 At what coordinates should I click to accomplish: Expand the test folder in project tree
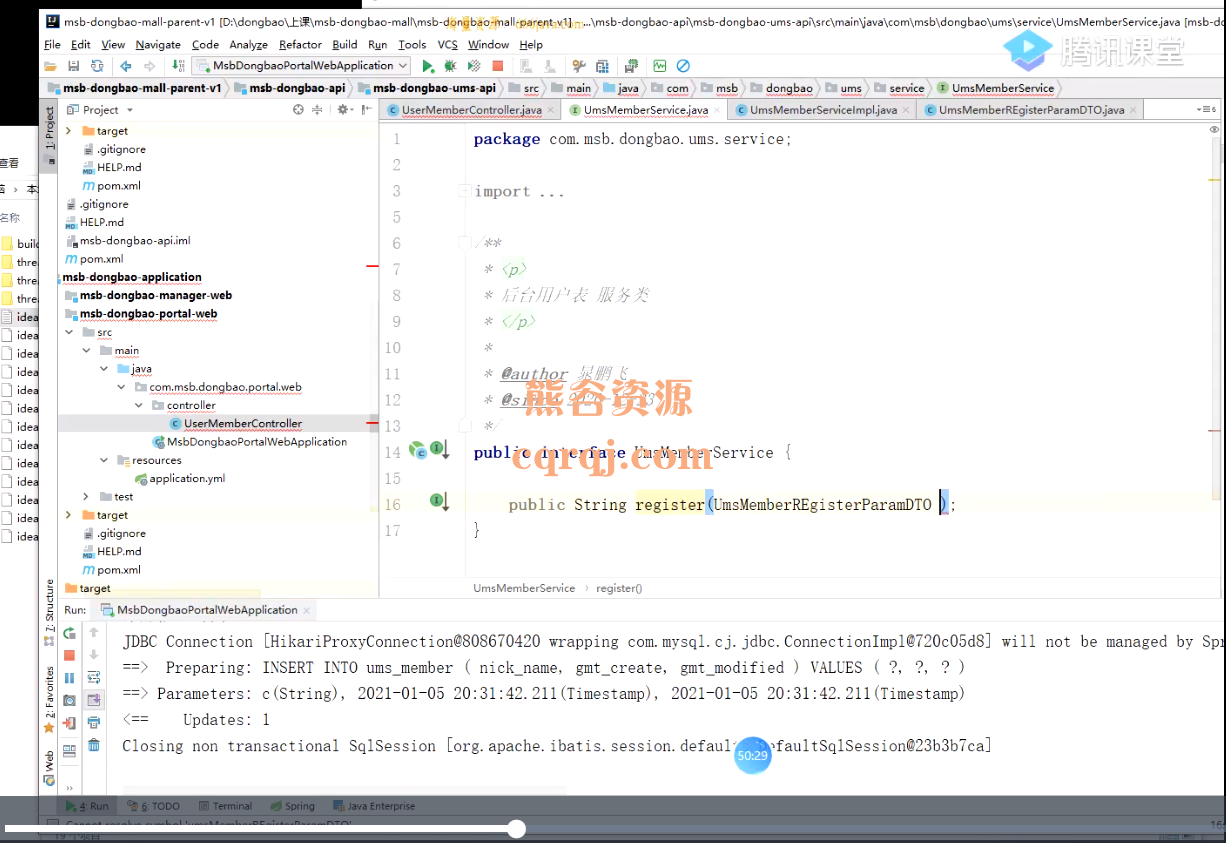coord(87,496)
